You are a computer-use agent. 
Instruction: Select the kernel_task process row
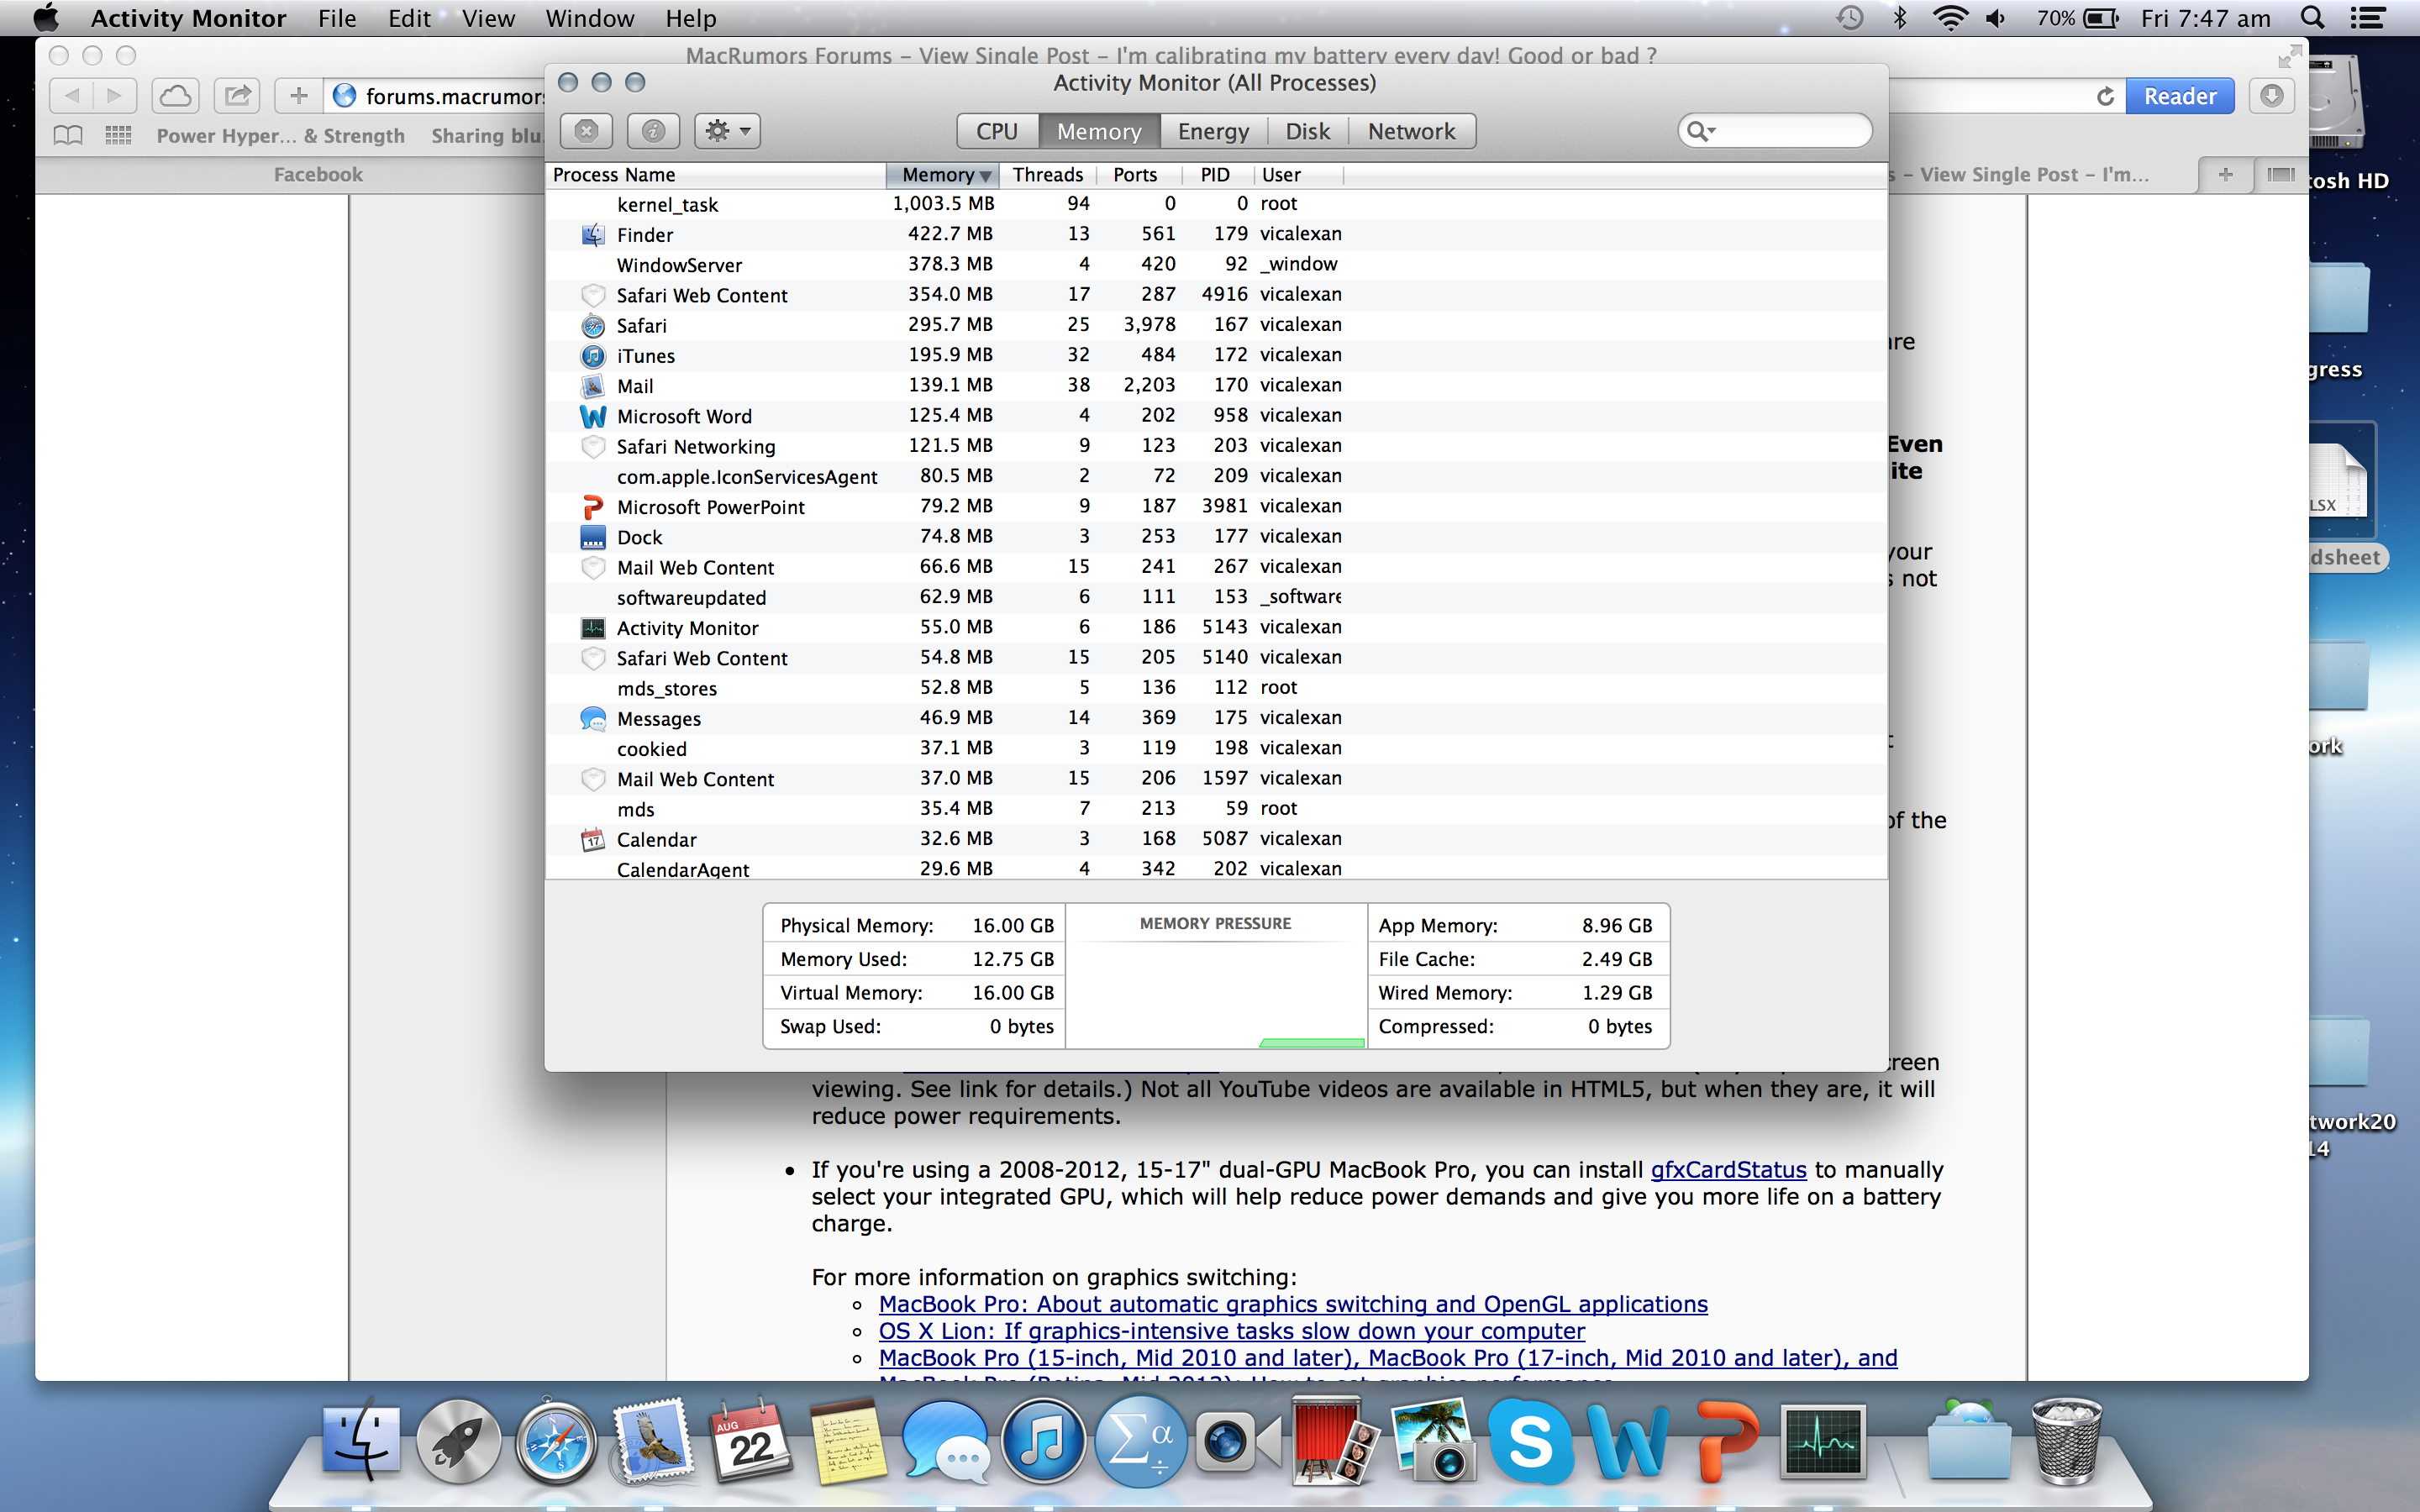(1216, 204)
